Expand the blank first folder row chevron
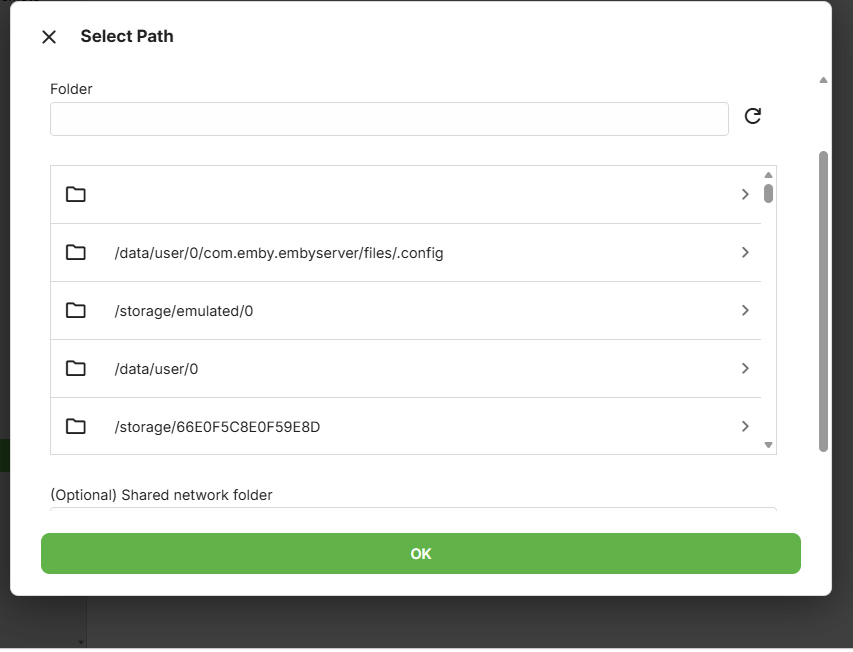853x652 pixels. pos(745,194)
